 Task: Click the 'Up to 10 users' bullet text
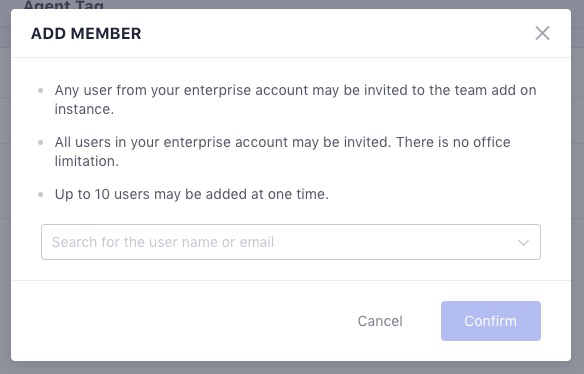click(x=191, y=194)
